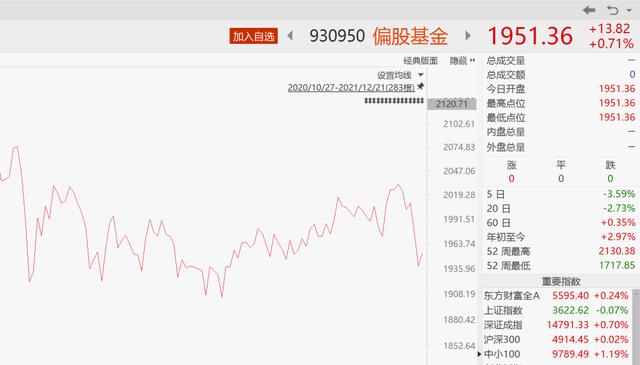Click the 外盘总量 row label
The height and width of the screenshot is (365, 640).
pos(506,147)
